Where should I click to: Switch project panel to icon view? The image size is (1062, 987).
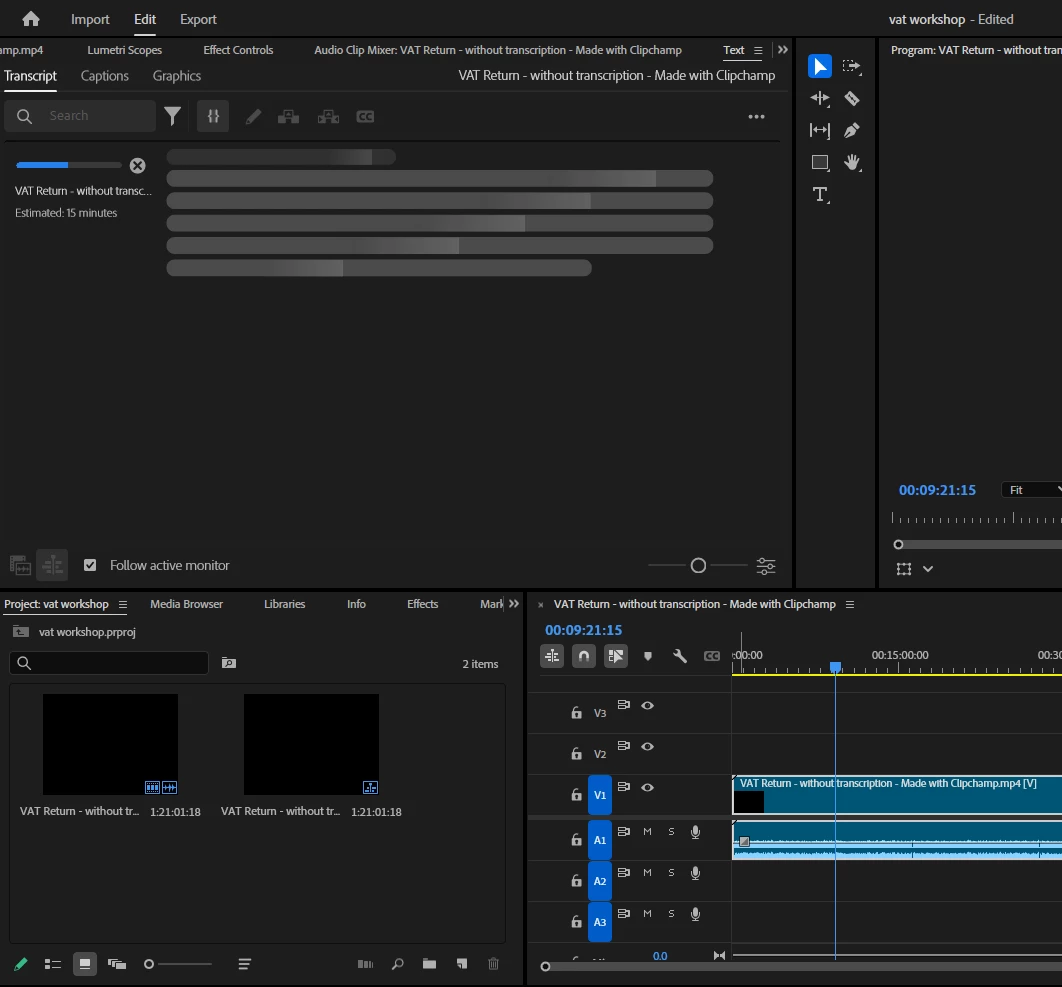pos(85,963)
